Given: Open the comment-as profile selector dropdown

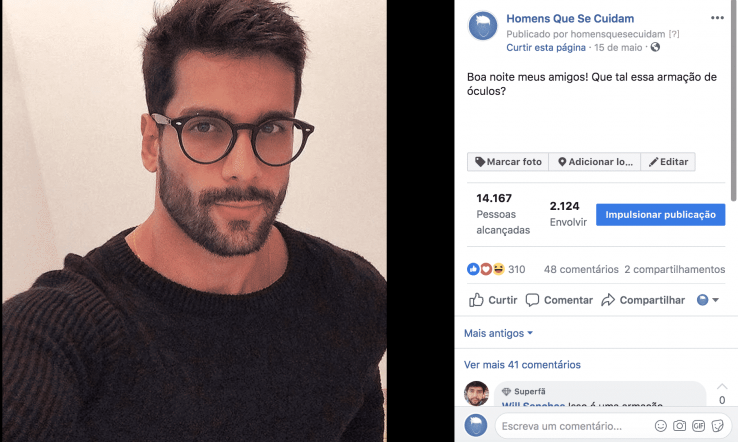Looking at the screenshot, I should click(708, 300).
